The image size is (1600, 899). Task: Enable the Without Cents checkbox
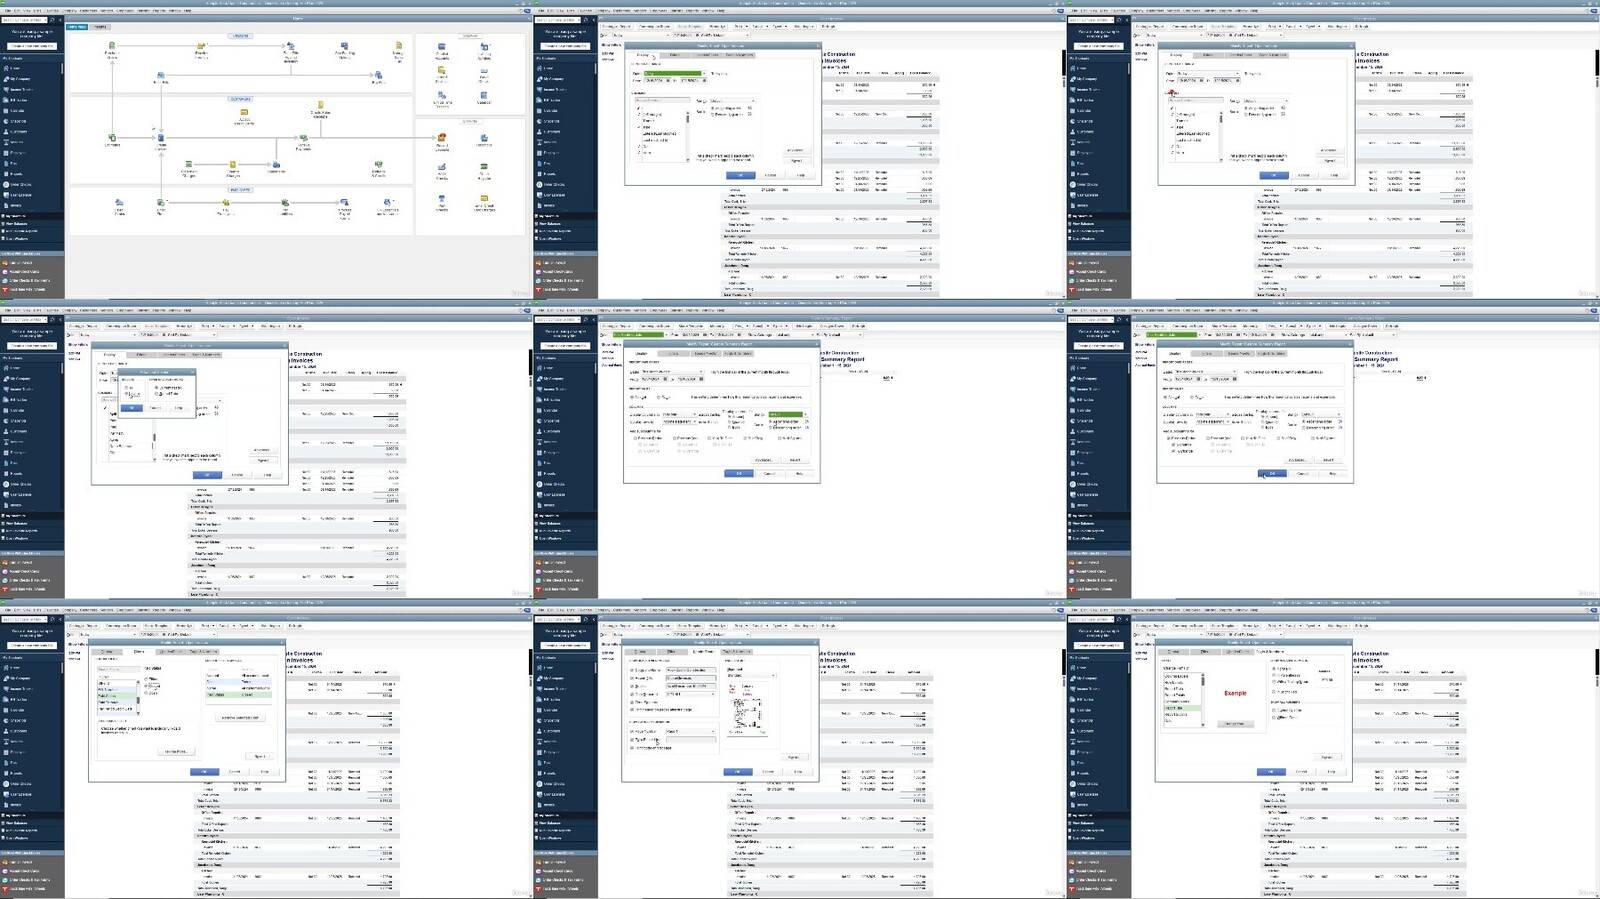tap(1274, 716)
